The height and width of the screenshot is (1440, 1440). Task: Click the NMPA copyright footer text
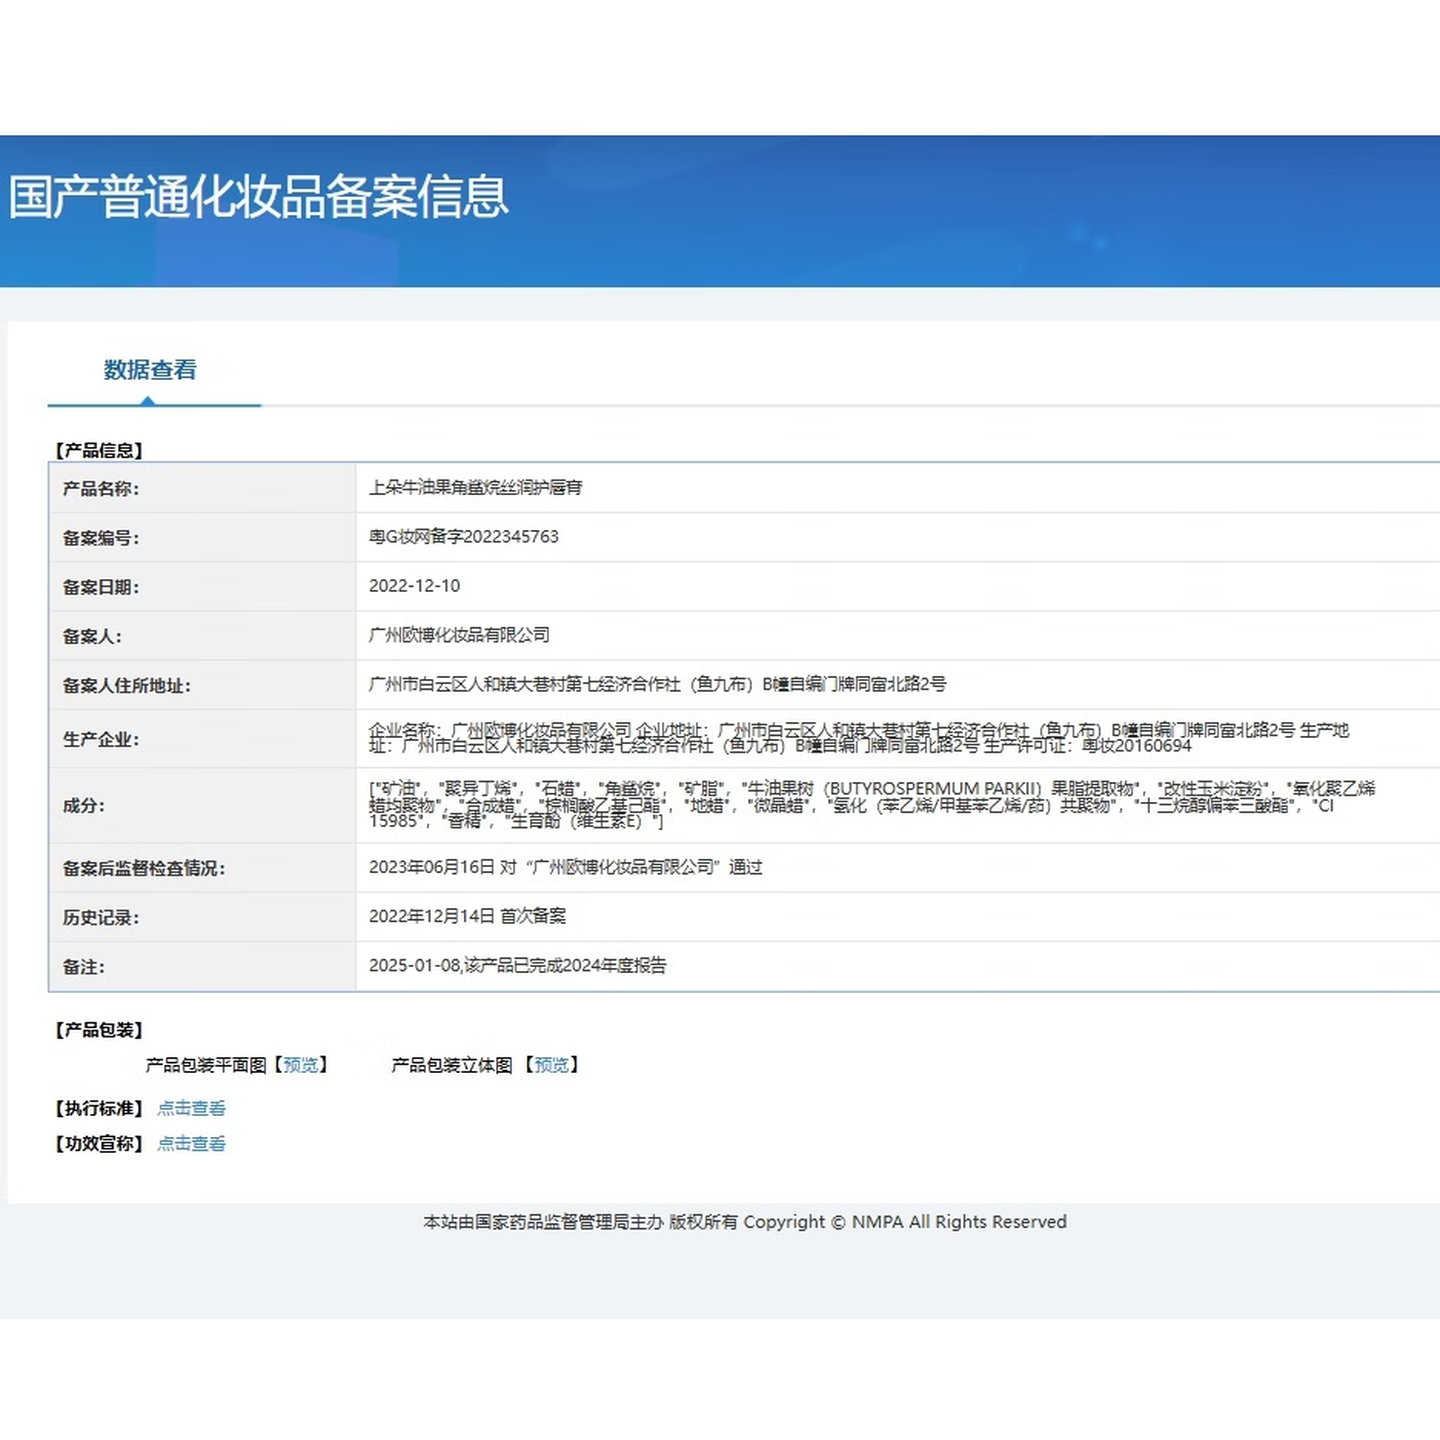744,1222
